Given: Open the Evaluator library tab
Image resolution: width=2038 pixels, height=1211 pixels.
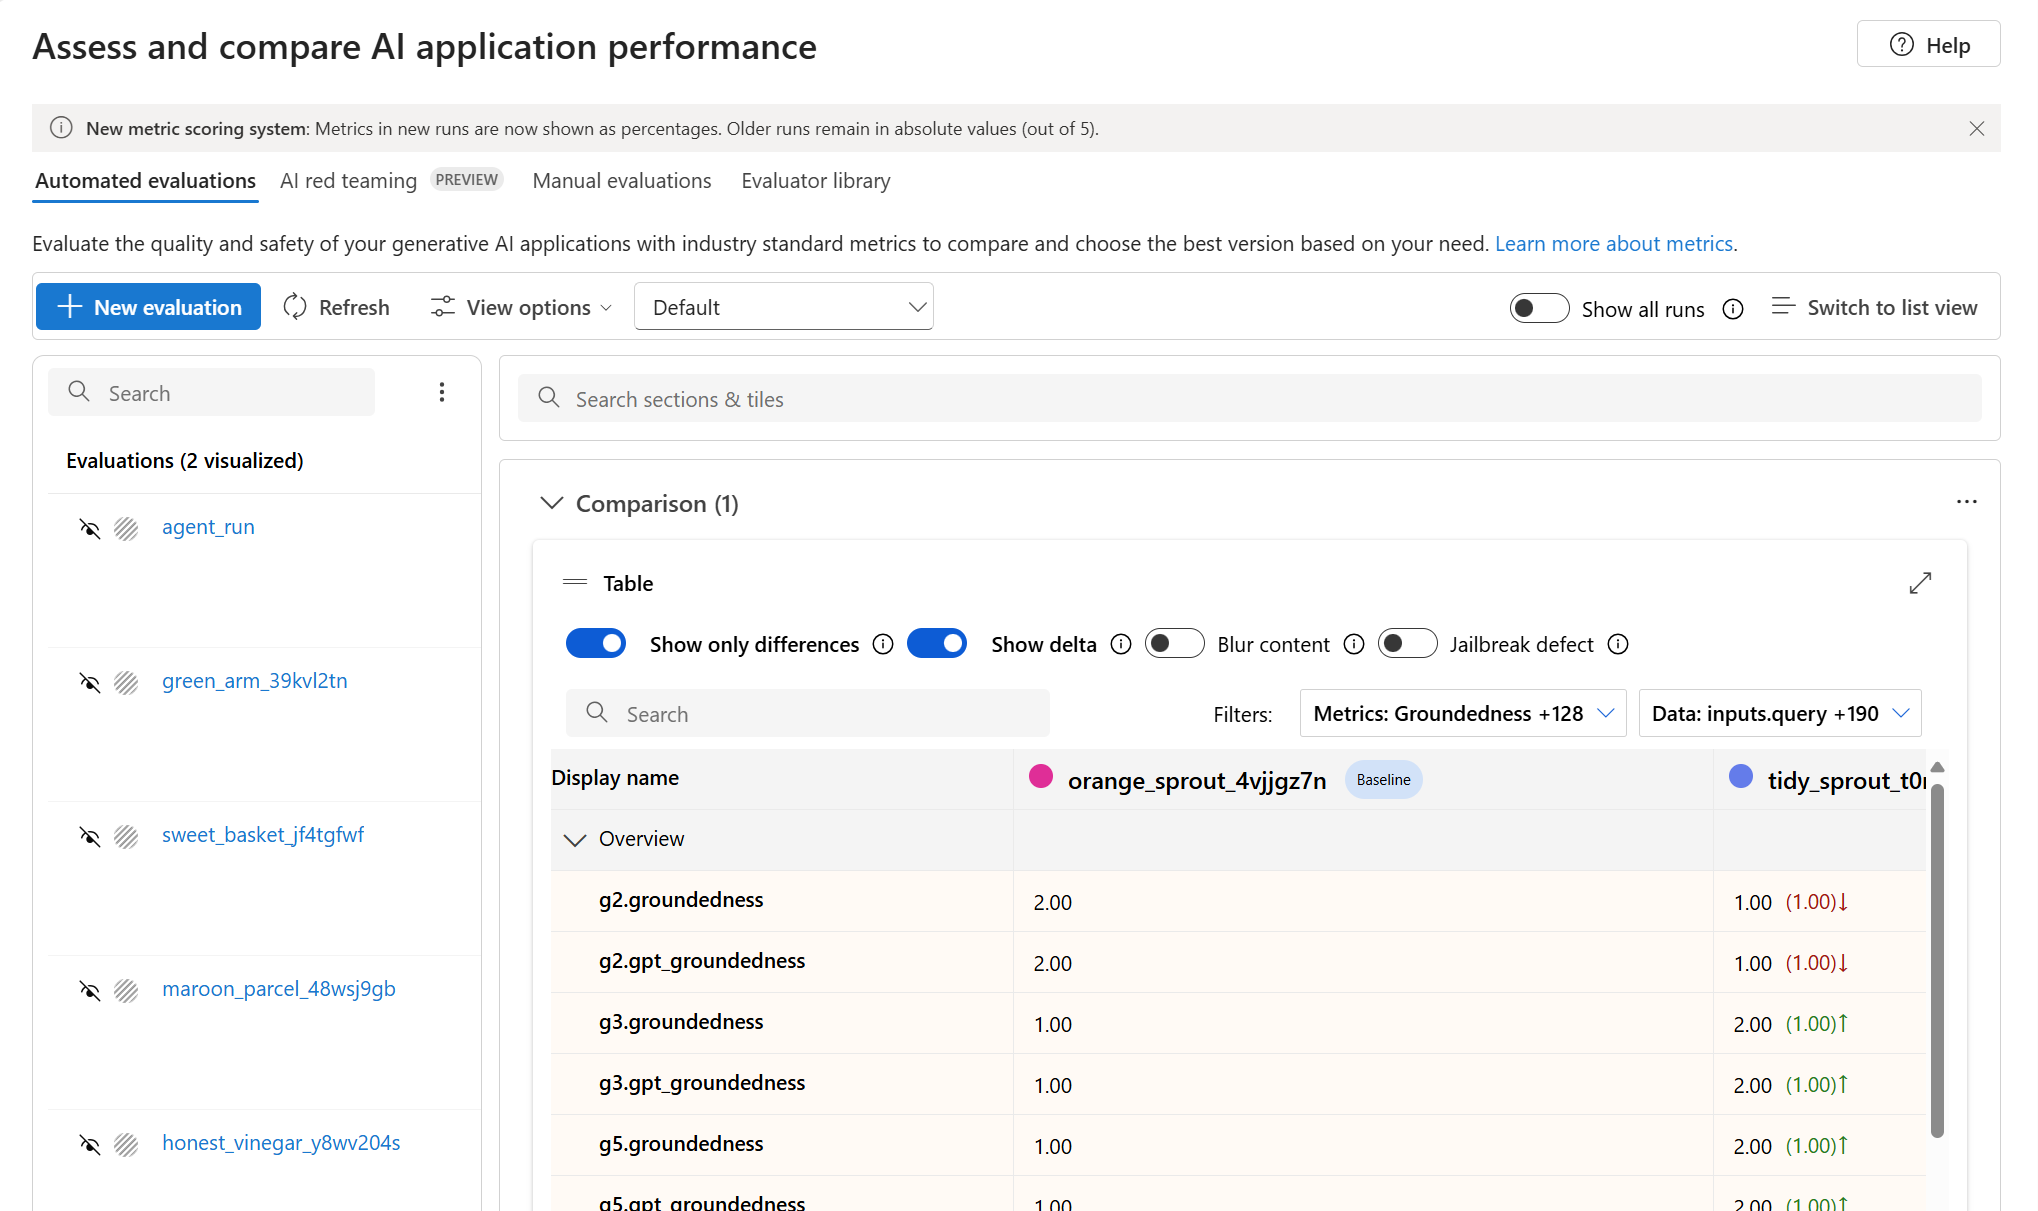Looking at the screenshot, I should click(816, 181).
